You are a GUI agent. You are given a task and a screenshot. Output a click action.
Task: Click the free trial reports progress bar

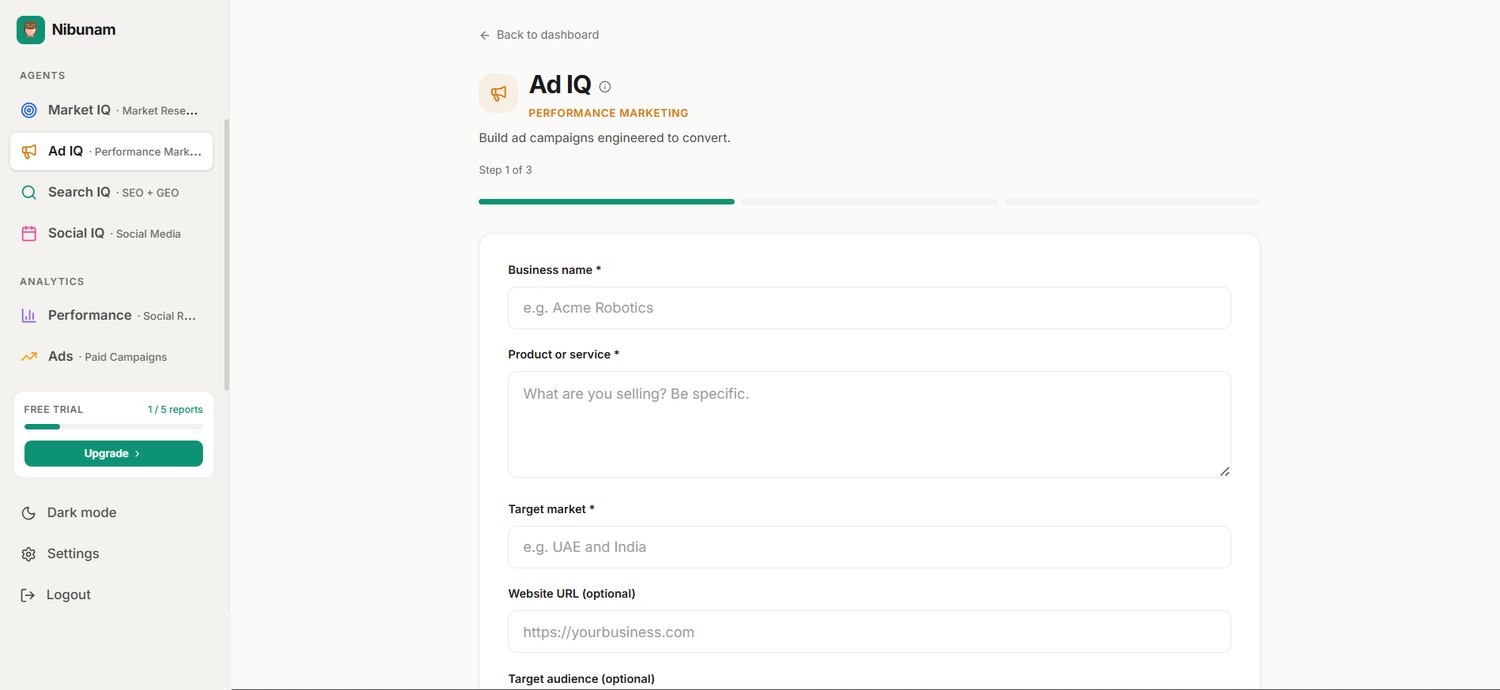(113, 427)
